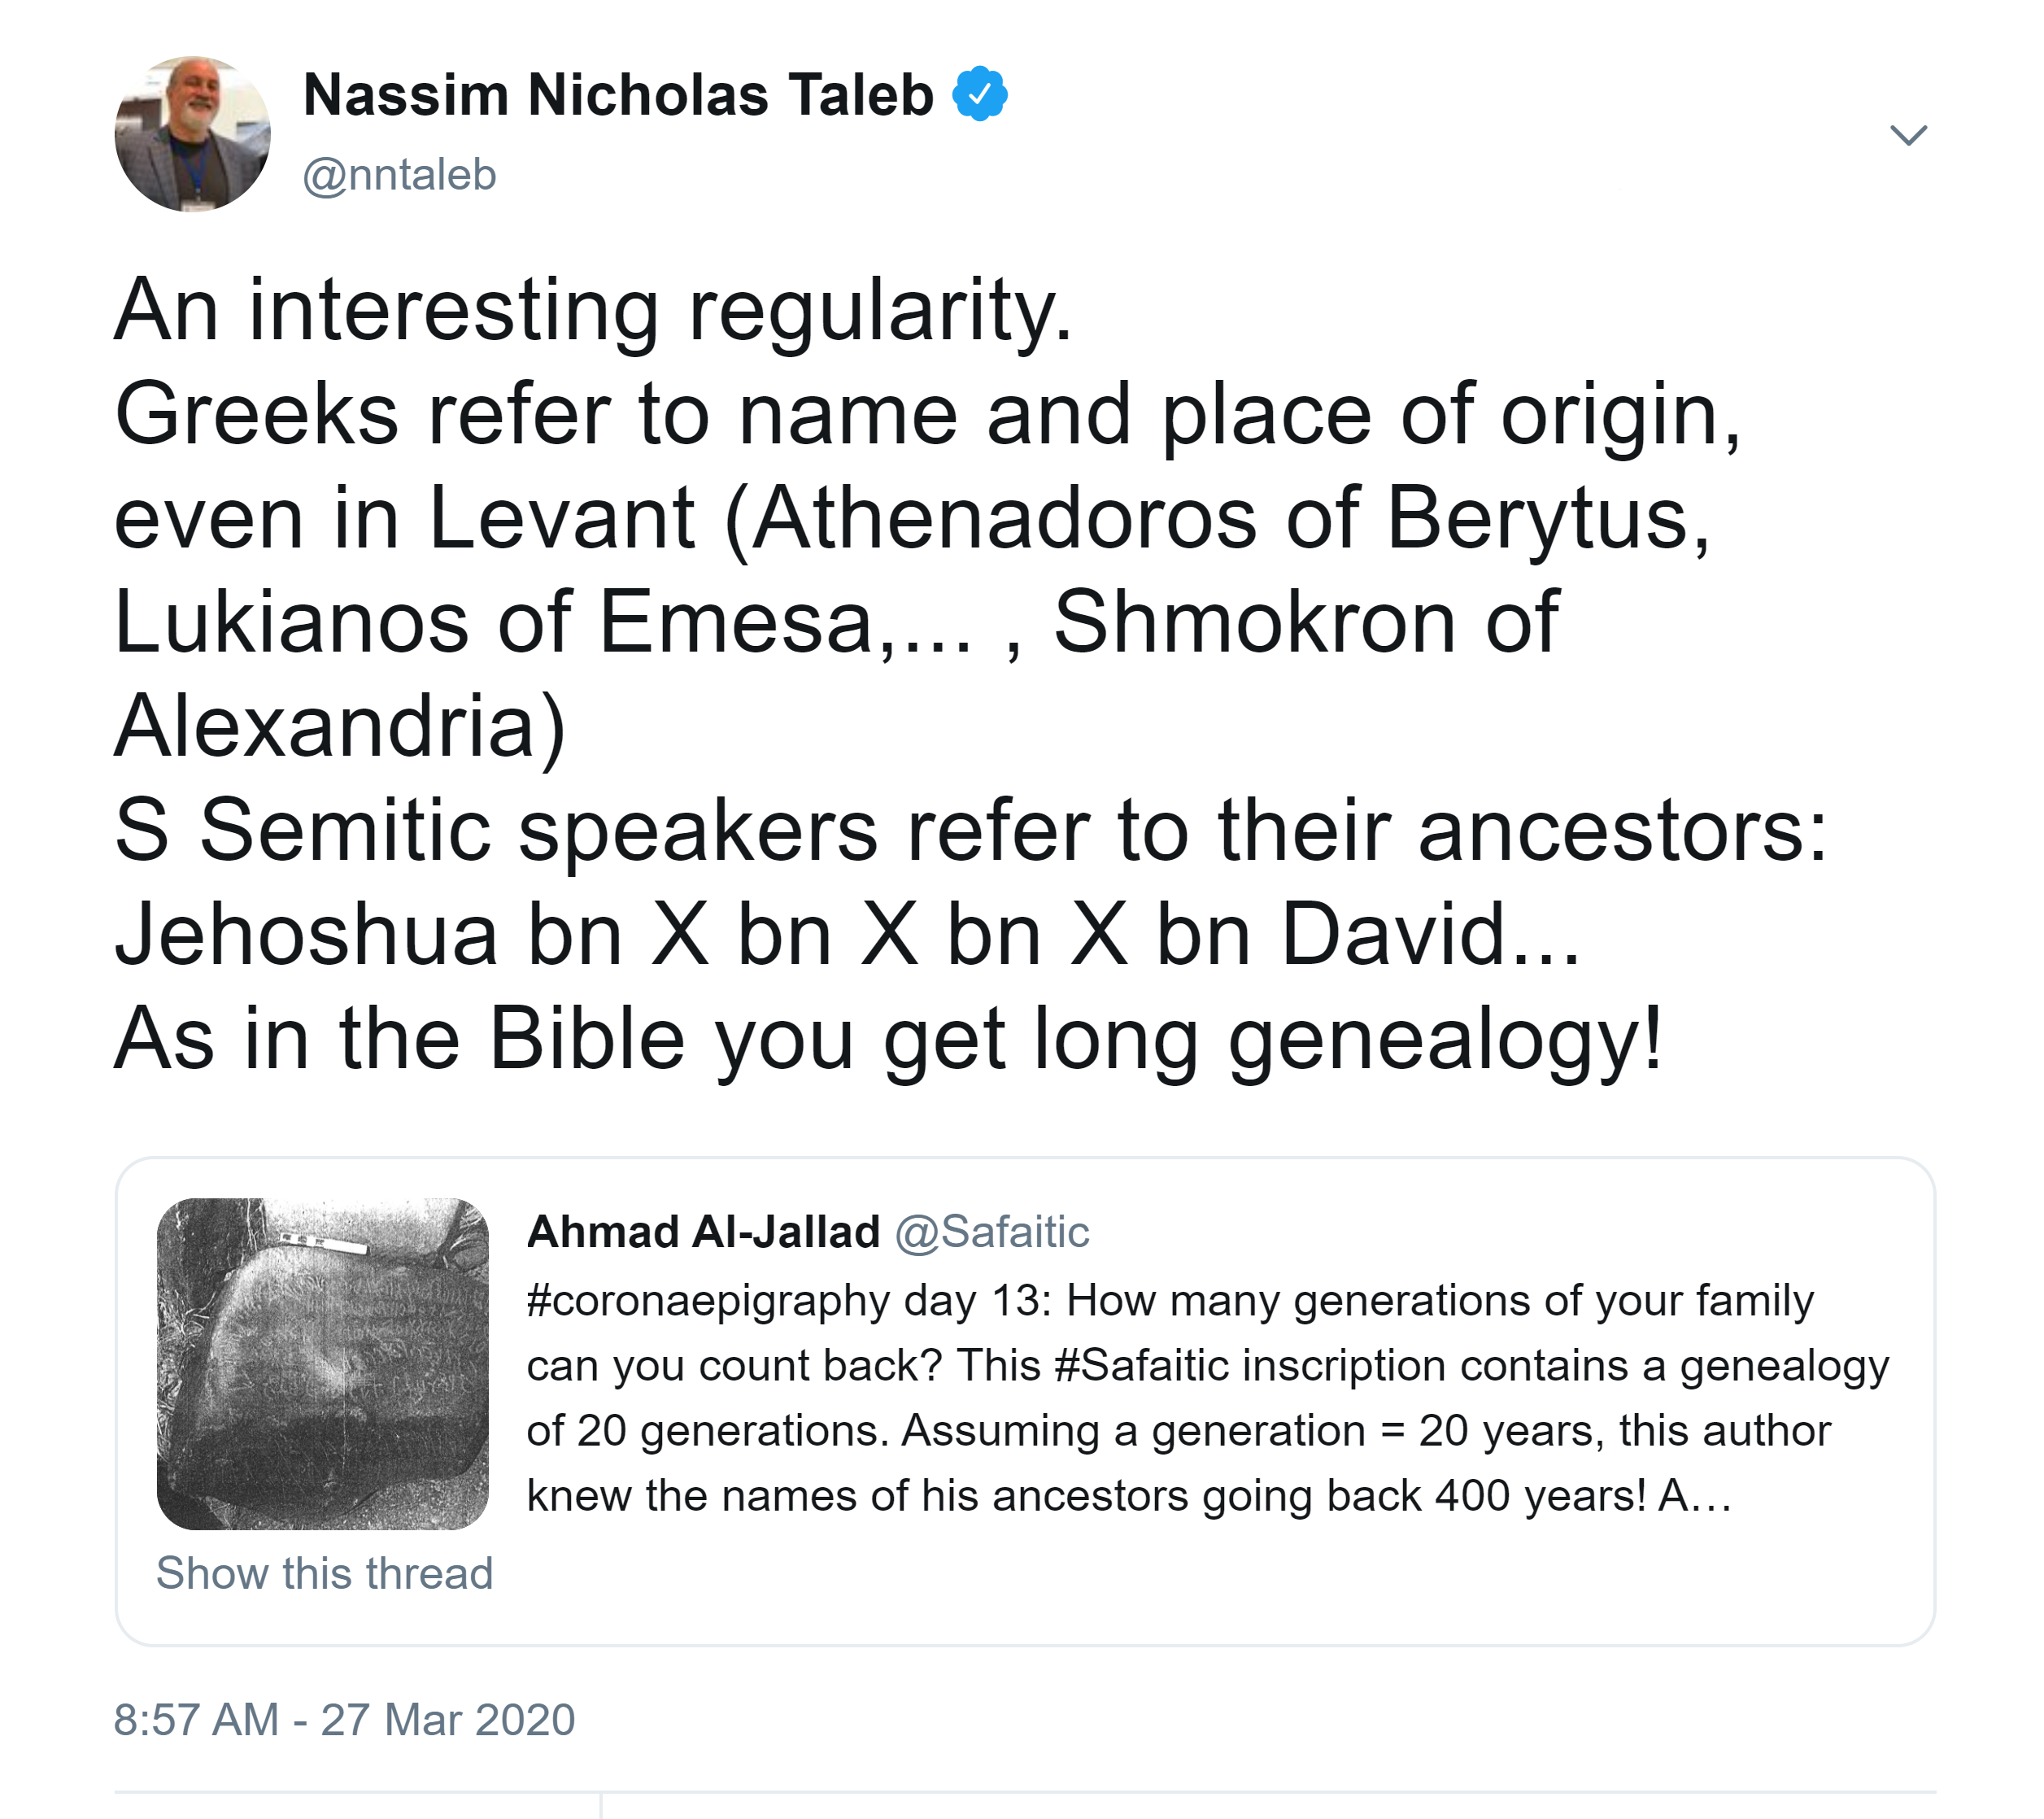Click the blue verified badge

pyautogui.click(x=979, y=95)
